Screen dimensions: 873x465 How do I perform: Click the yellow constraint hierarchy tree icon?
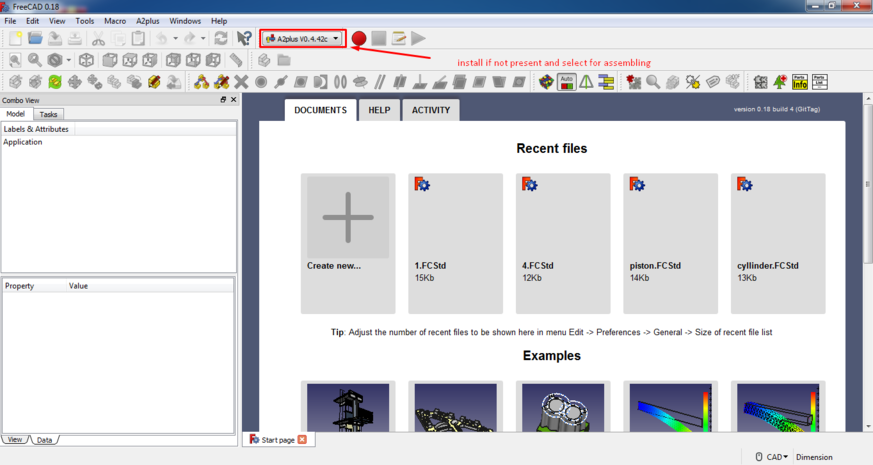point(606,82)
